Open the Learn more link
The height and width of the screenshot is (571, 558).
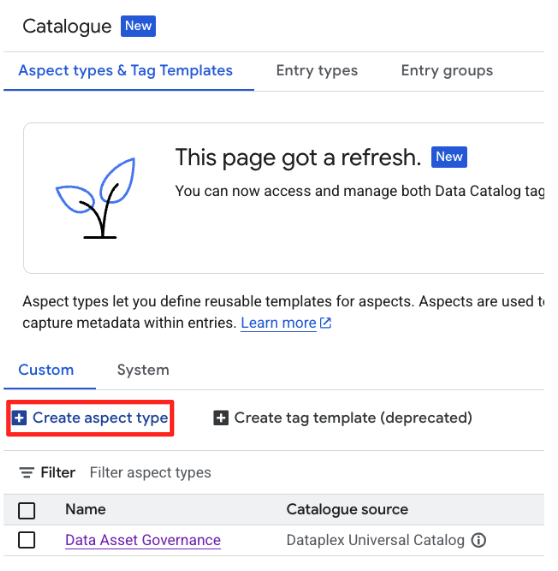tap(279, 323)
